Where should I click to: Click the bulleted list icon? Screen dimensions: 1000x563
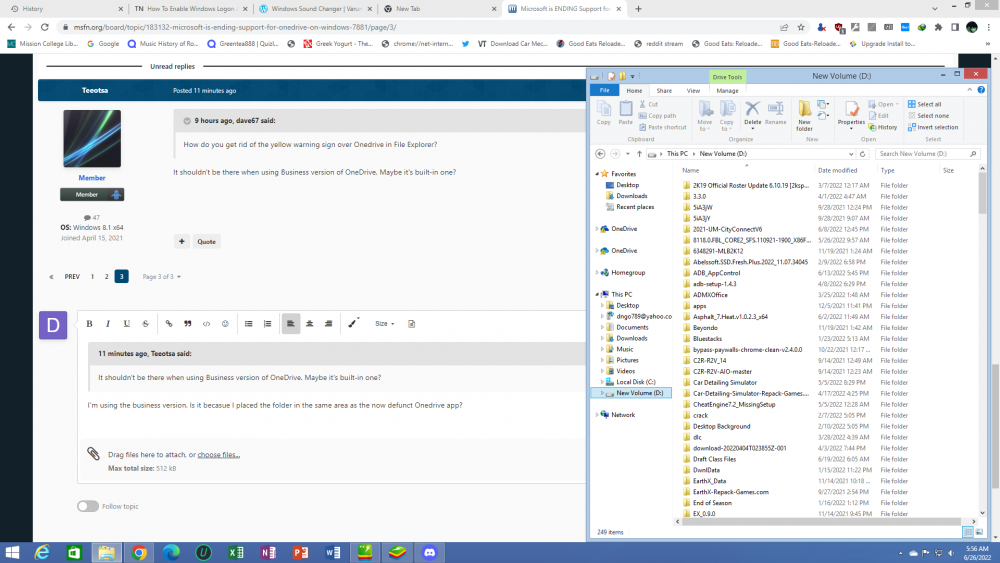(x=249, y=324)
